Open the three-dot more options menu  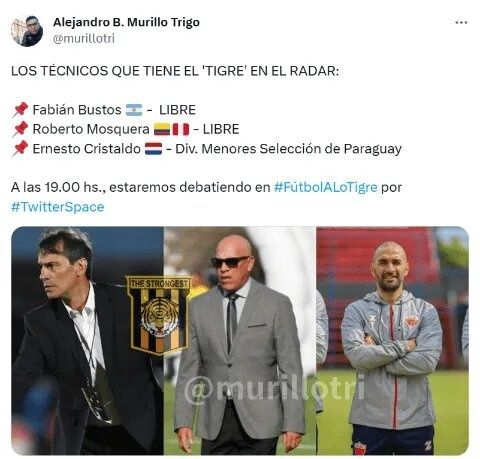(x=461, y=23)
